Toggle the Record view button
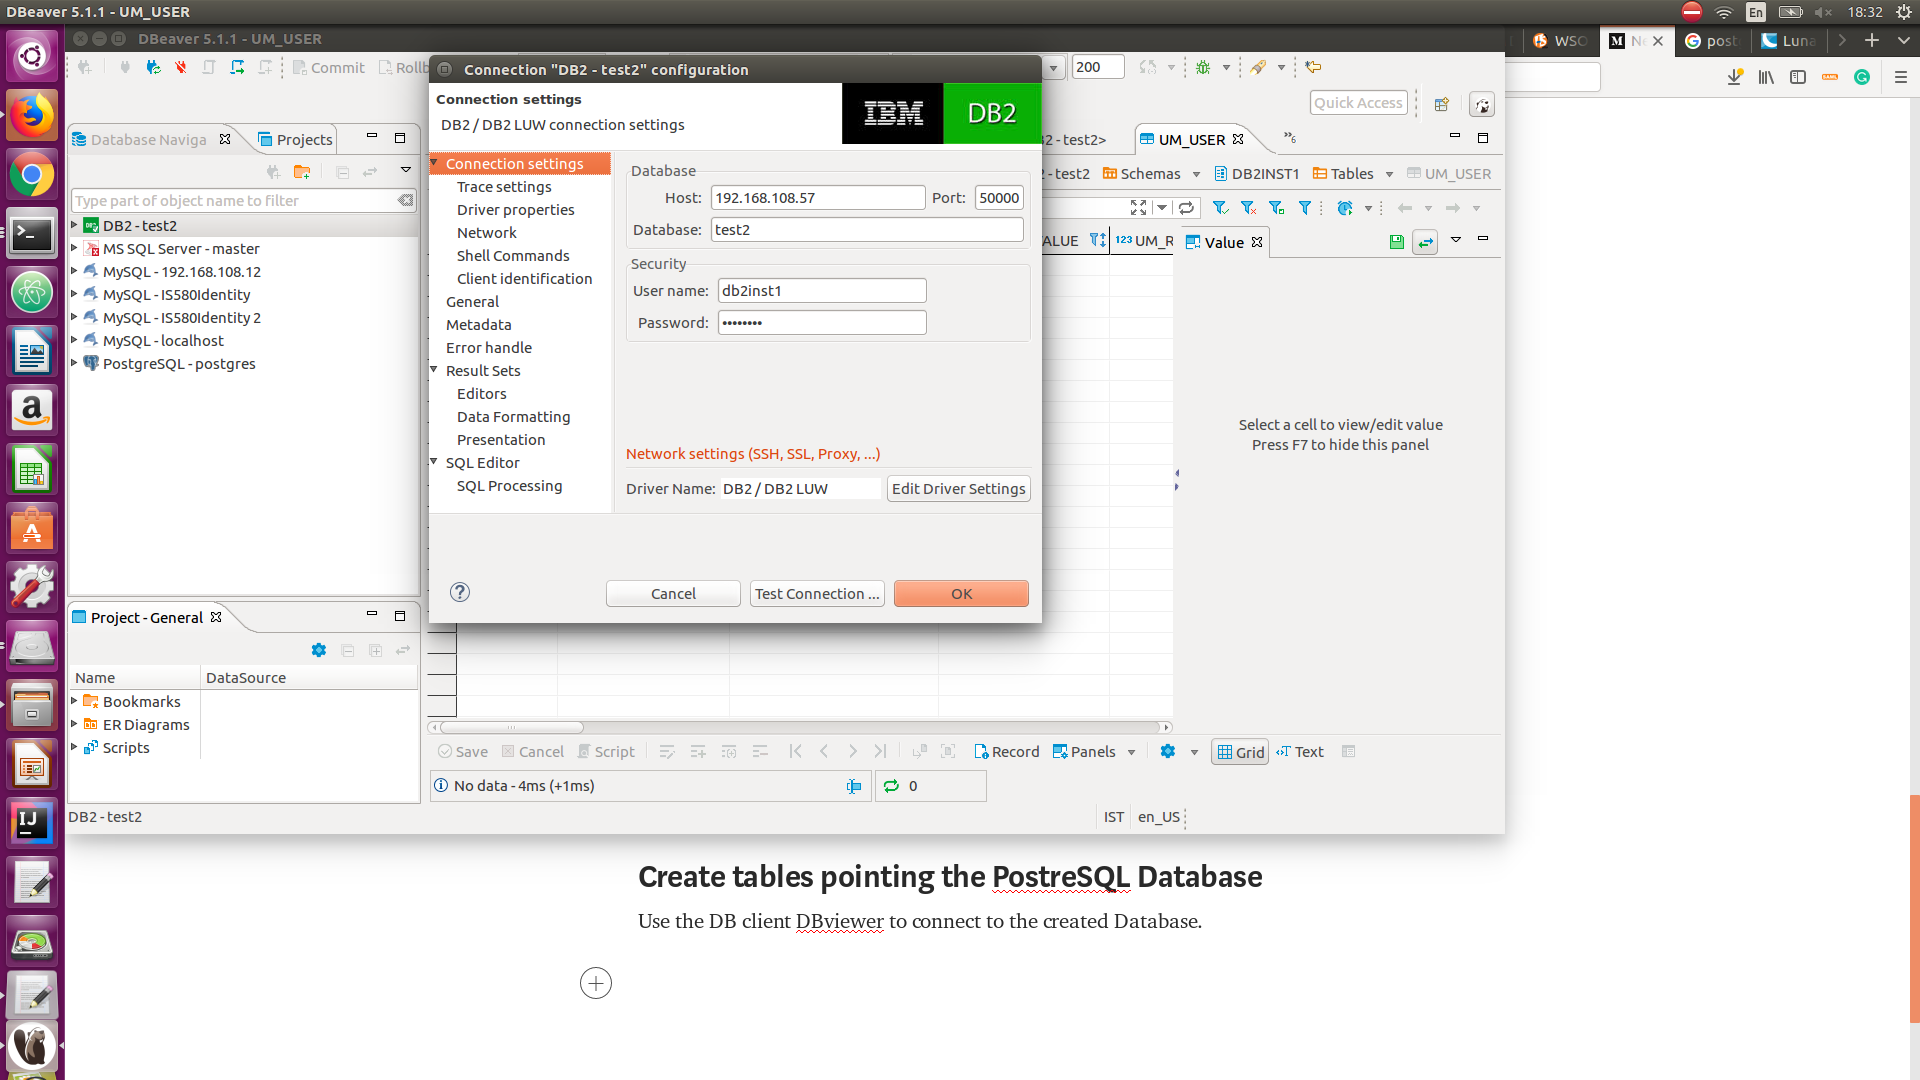This screenshot has height=1080, width=1920. coord(1007,752)
